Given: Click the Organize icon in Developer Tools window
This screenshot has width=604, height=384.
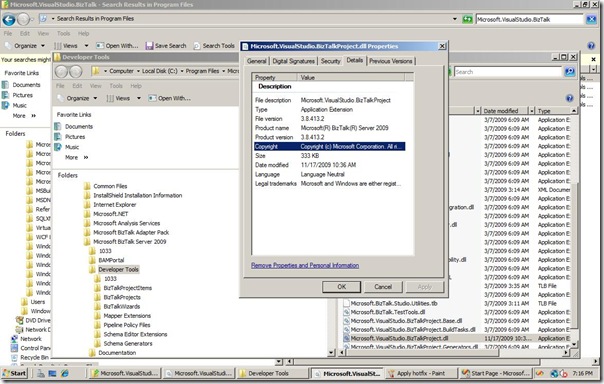Looking at the screenshot, I should 60,98.
